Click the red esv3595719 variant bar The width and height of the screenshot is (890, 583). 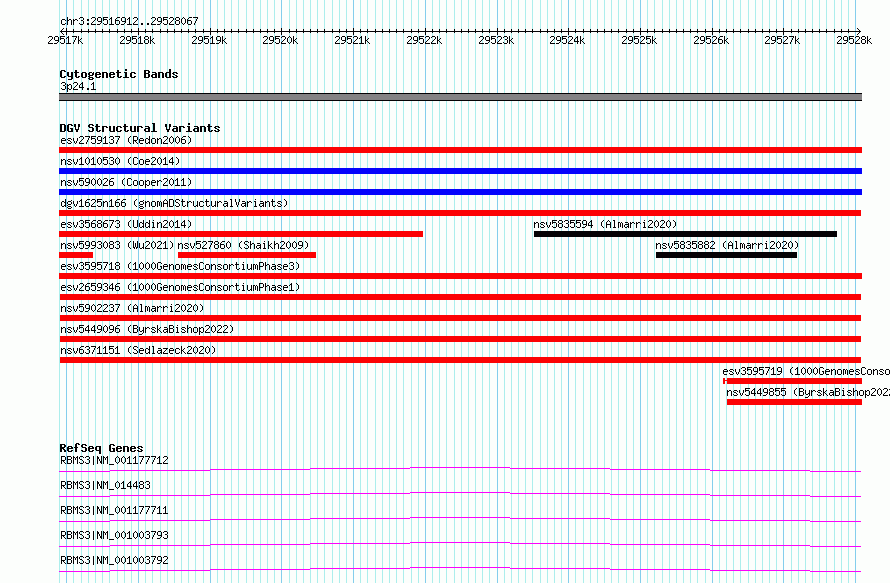point(792,381)
